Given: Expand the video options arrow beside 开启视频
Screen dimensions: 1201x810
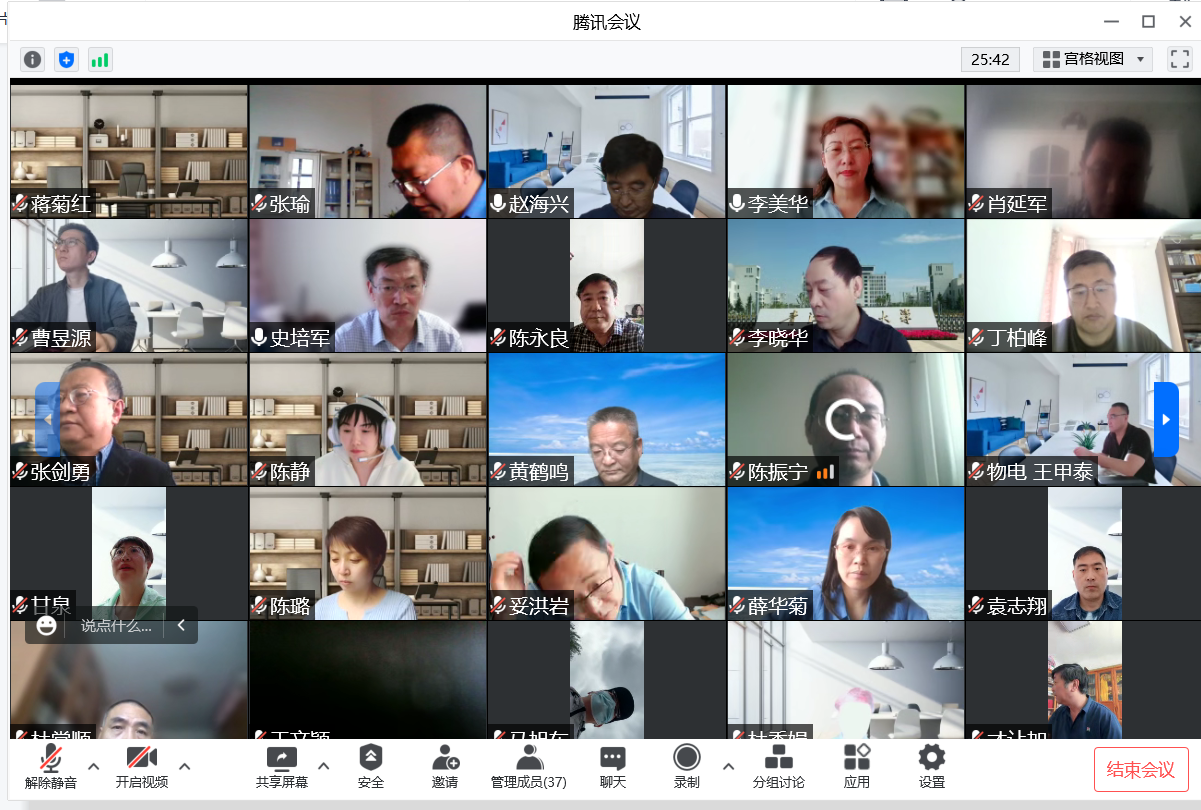Looking at the screenshot, I should 184,766.
